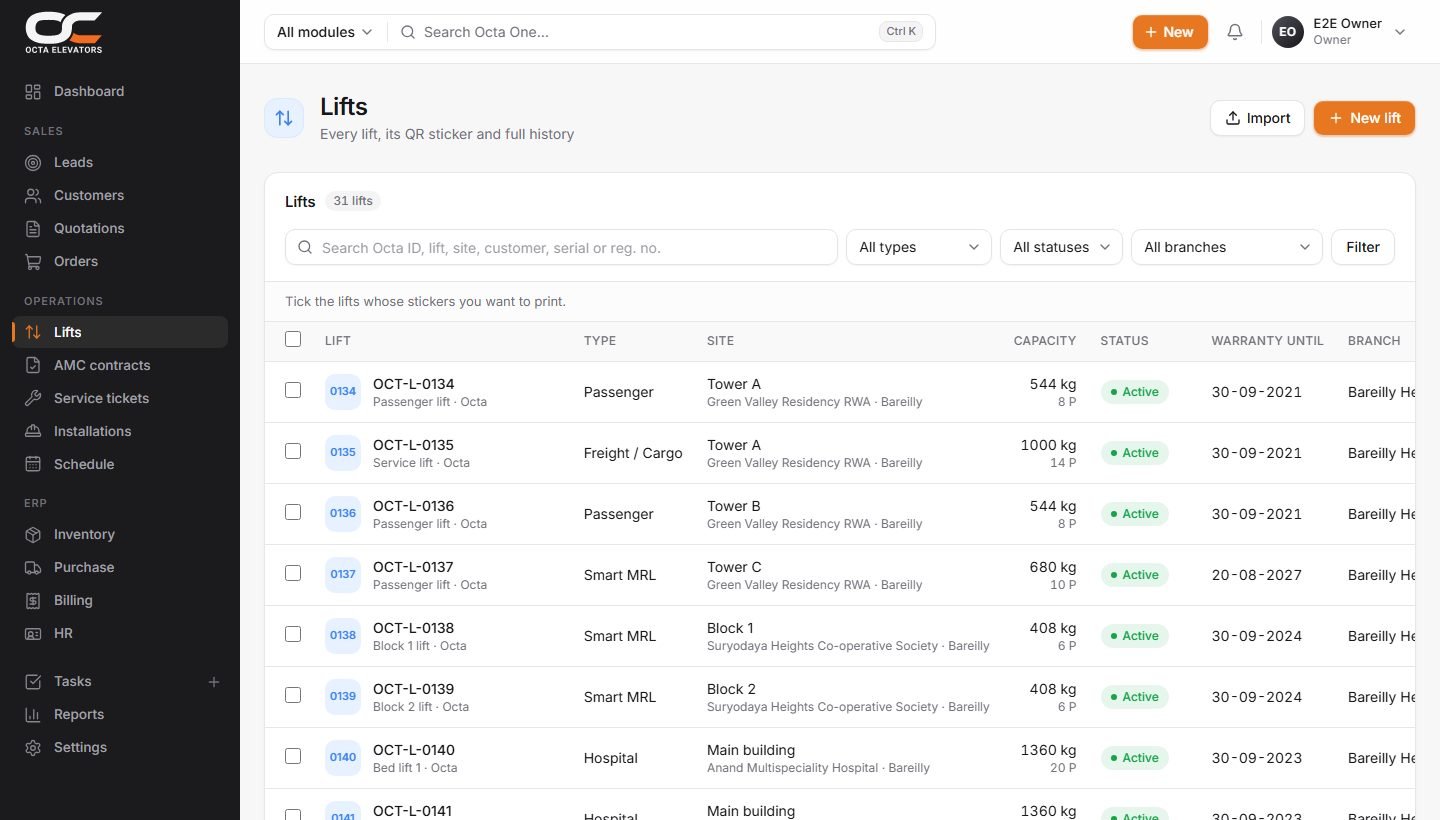1440x820 pixels.
Task: Open lift OCT-L-0140 thumbnail badge
Action: (x=343, y=757)
